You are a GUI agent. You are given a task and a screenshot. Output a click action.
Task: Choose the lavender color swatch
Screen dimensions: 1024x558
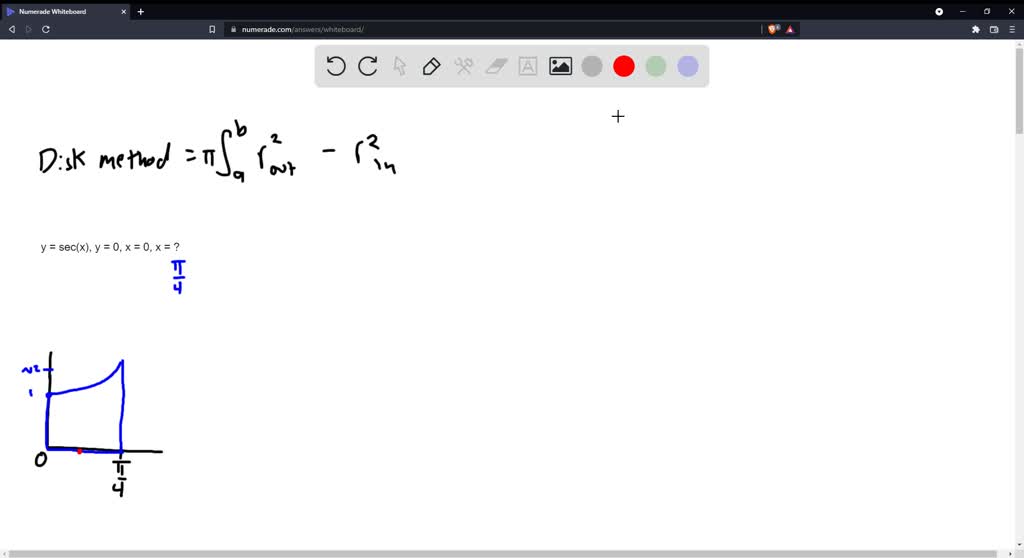click(x=688, y=67)
